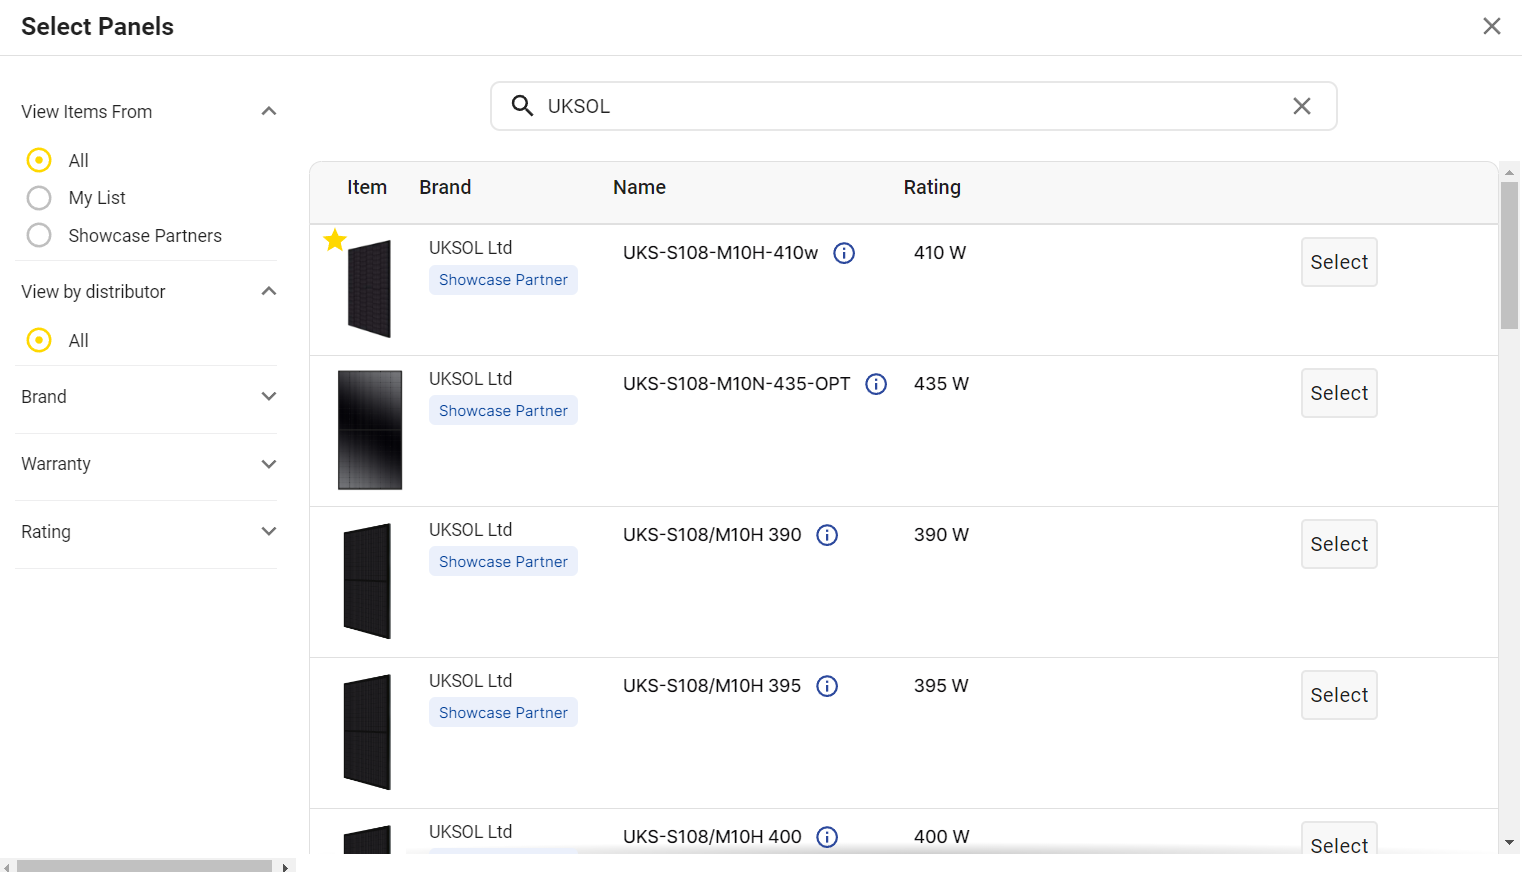The width and height of the screenshot is (1522, 872).
Task: Collapse the View by distributor section
Action: (268, 291)
